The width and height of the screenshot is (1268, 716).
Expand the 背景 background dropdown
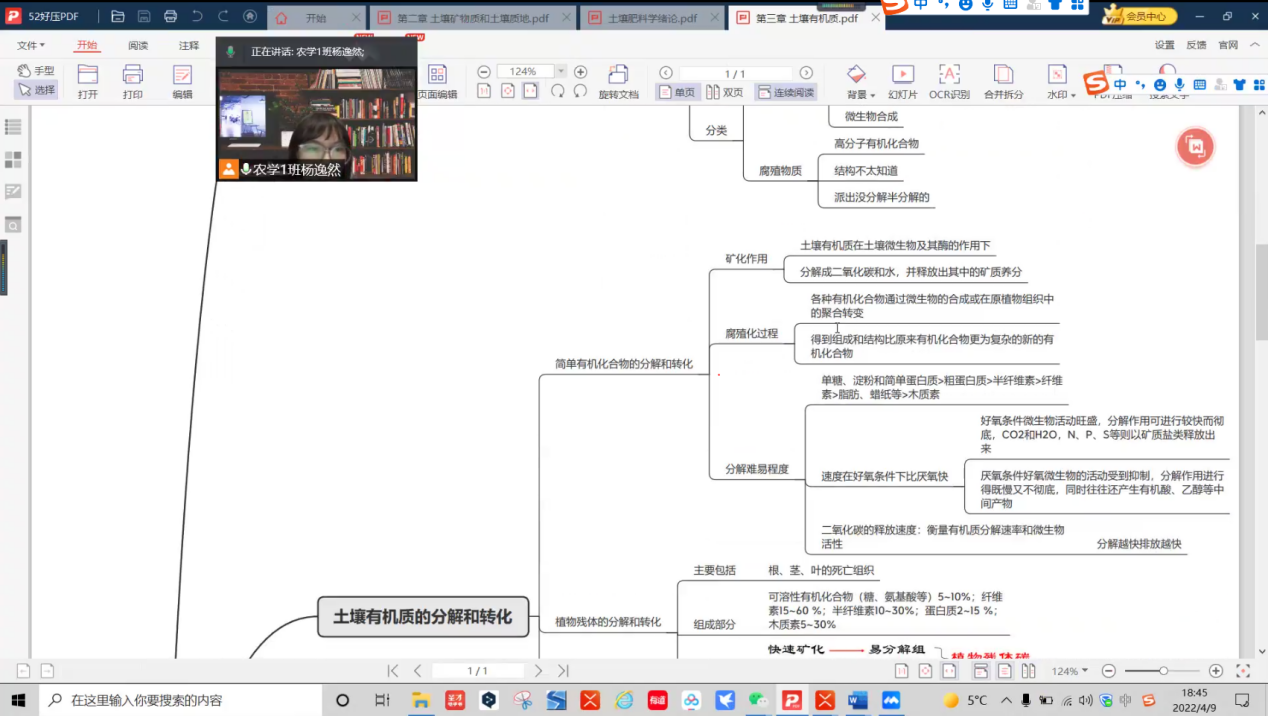860,95
